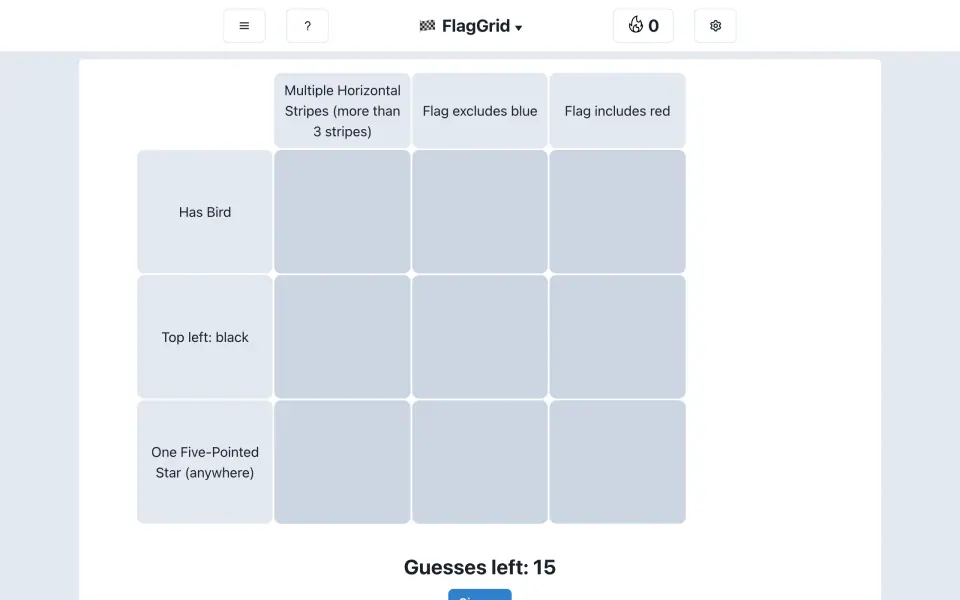Select cell for Five-Pointed Star and includes red

617,462
